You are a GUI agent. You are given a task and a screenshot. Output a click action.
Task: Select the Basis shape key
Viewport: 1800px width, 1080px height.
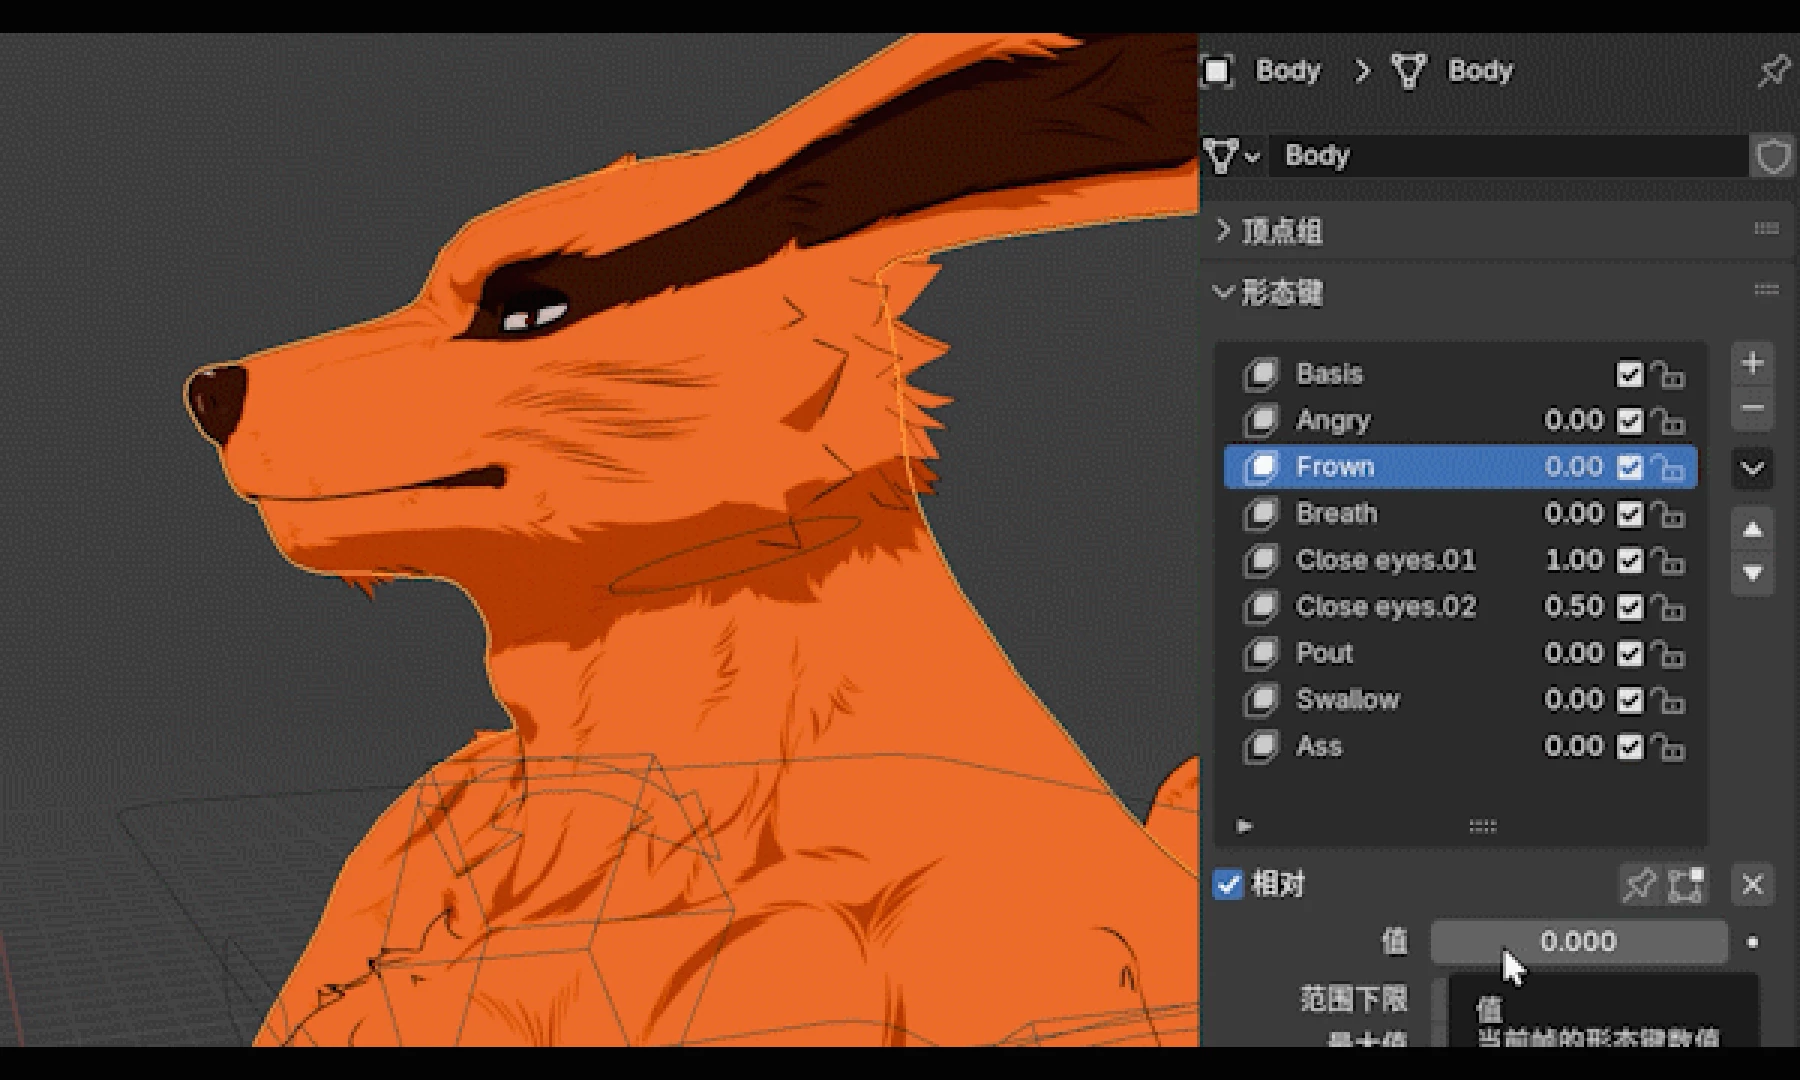pos(1460,374)
